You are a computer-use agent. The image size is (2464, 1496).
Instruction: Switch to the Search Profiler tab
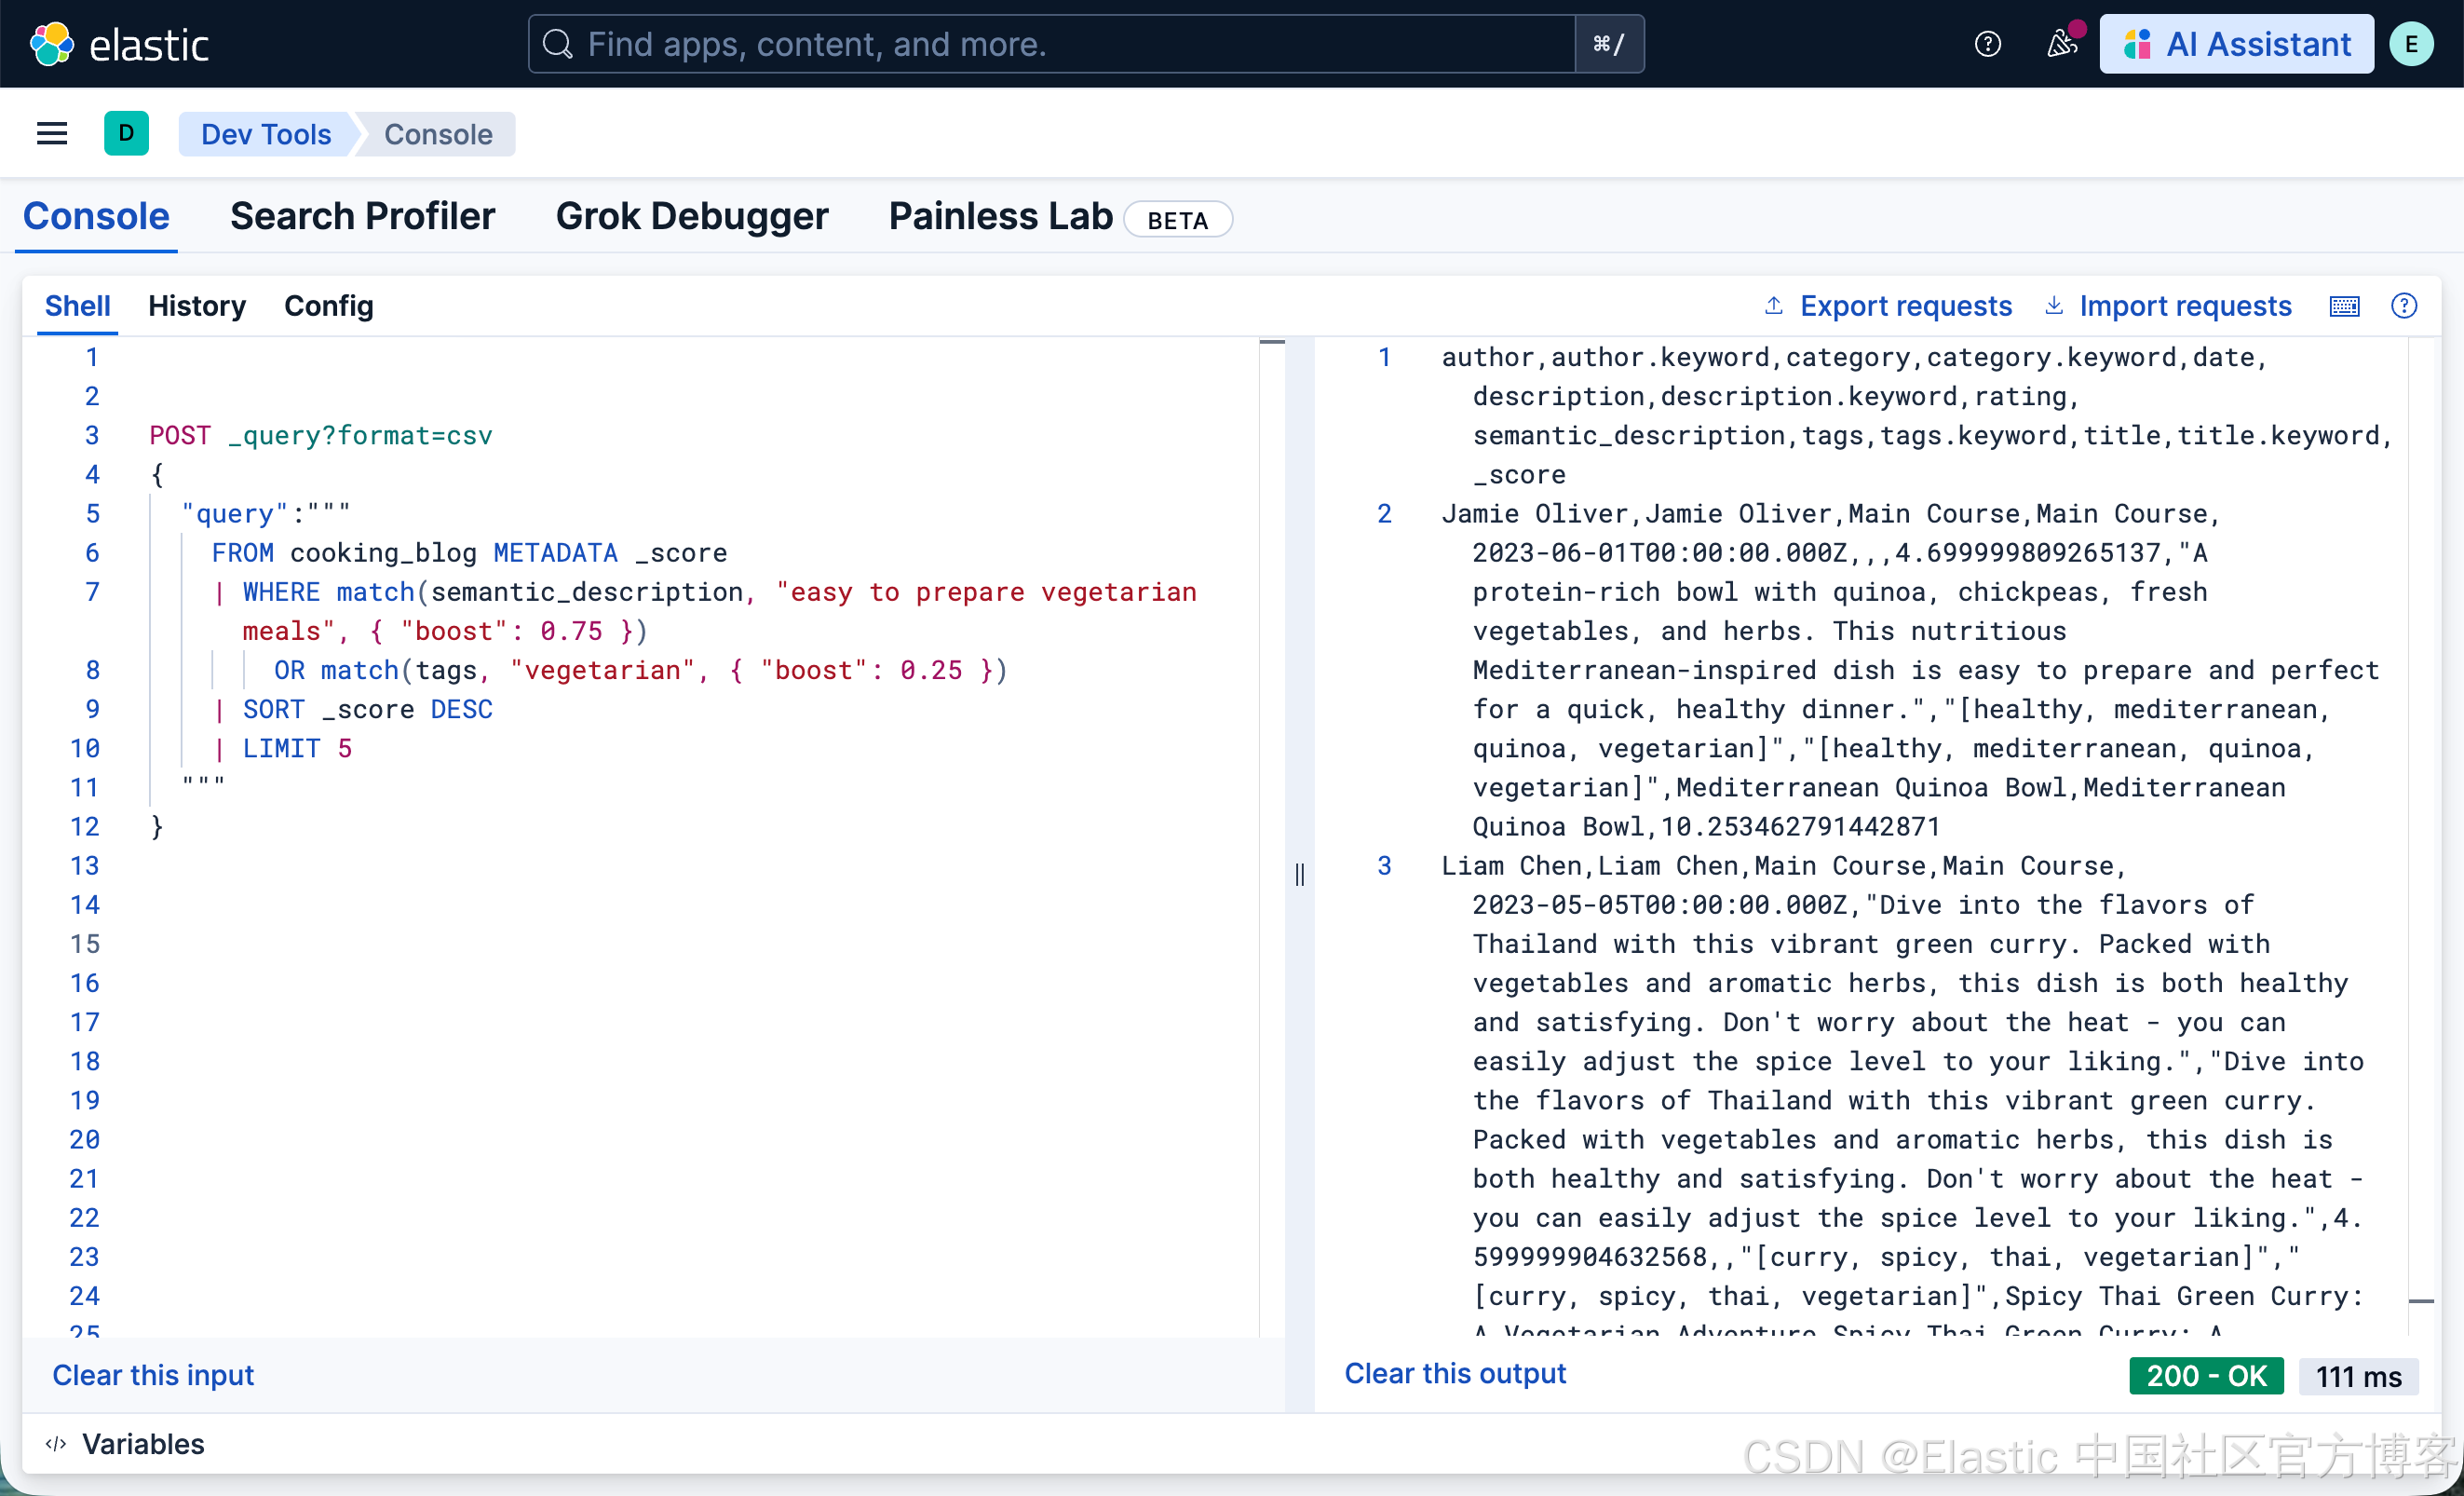point(362,216)
